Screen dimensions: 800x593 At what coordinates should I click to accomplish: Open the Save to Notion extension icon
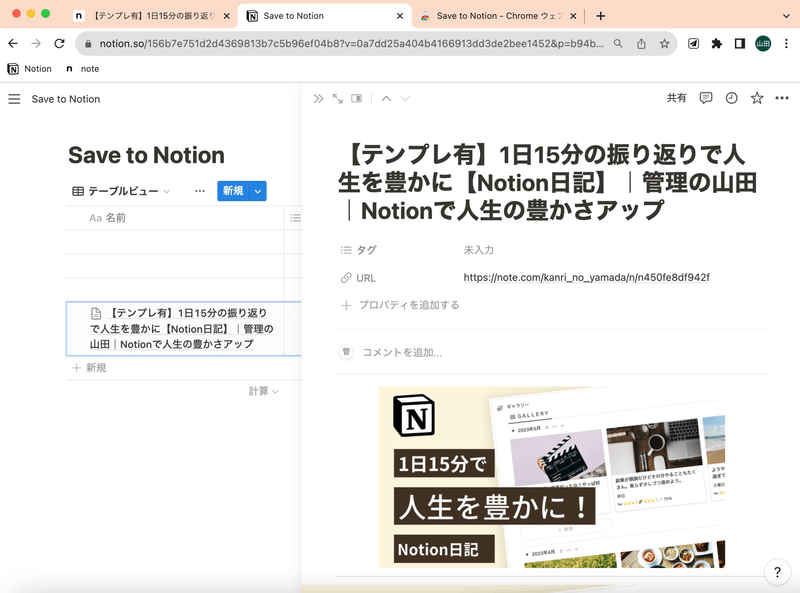(693, 44)
